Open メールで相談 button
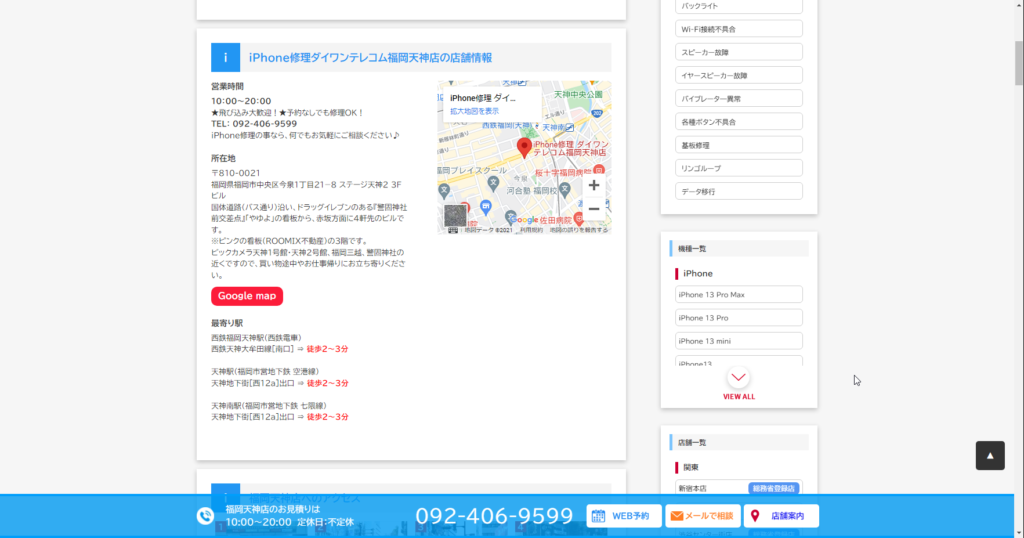Viewport: 1024px width, 538px height. (x=703, y=516)
